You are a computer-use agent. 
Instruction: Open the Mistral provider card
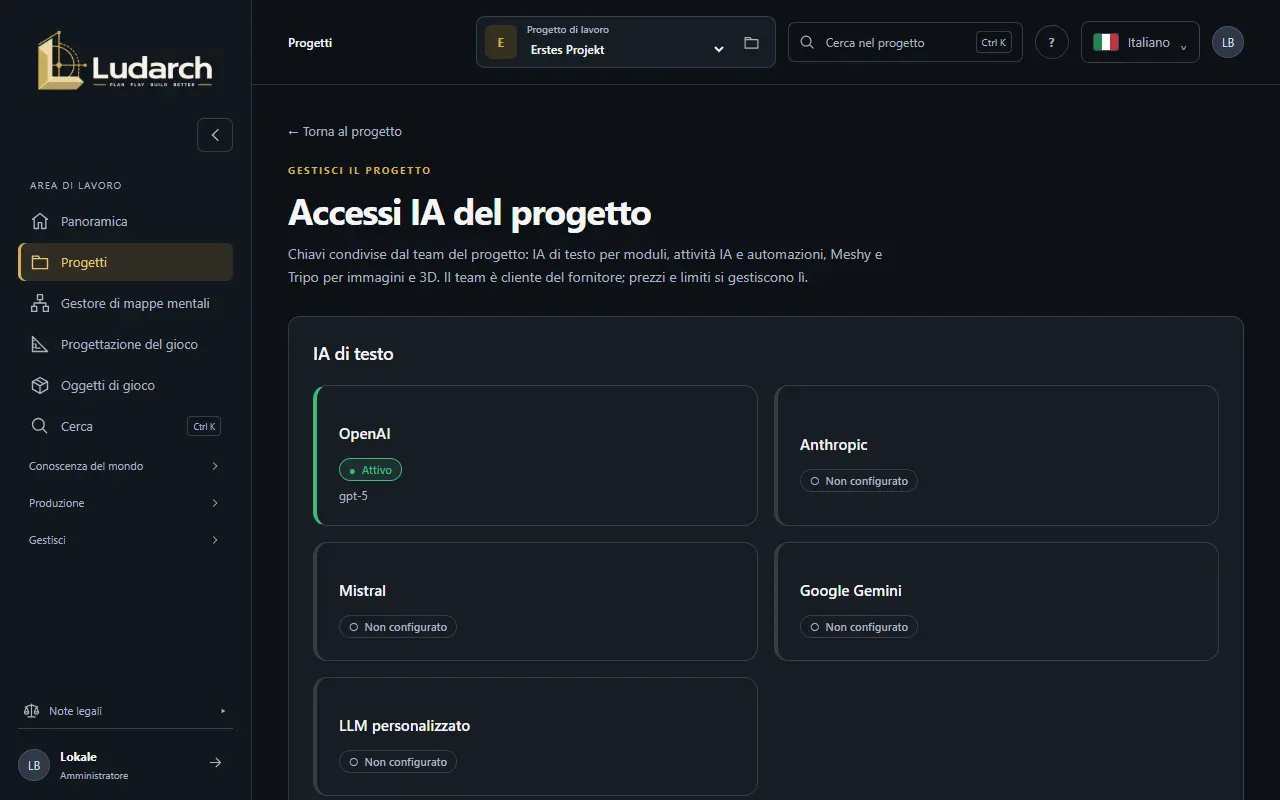pos(535,601)
